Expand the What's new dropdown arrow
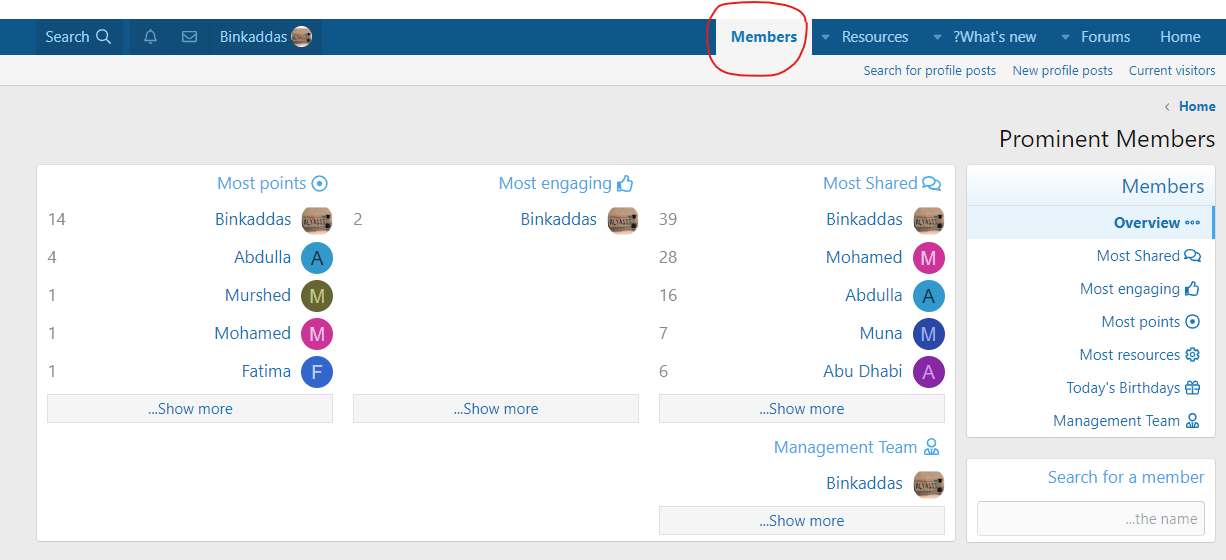 tap(937, 37)
